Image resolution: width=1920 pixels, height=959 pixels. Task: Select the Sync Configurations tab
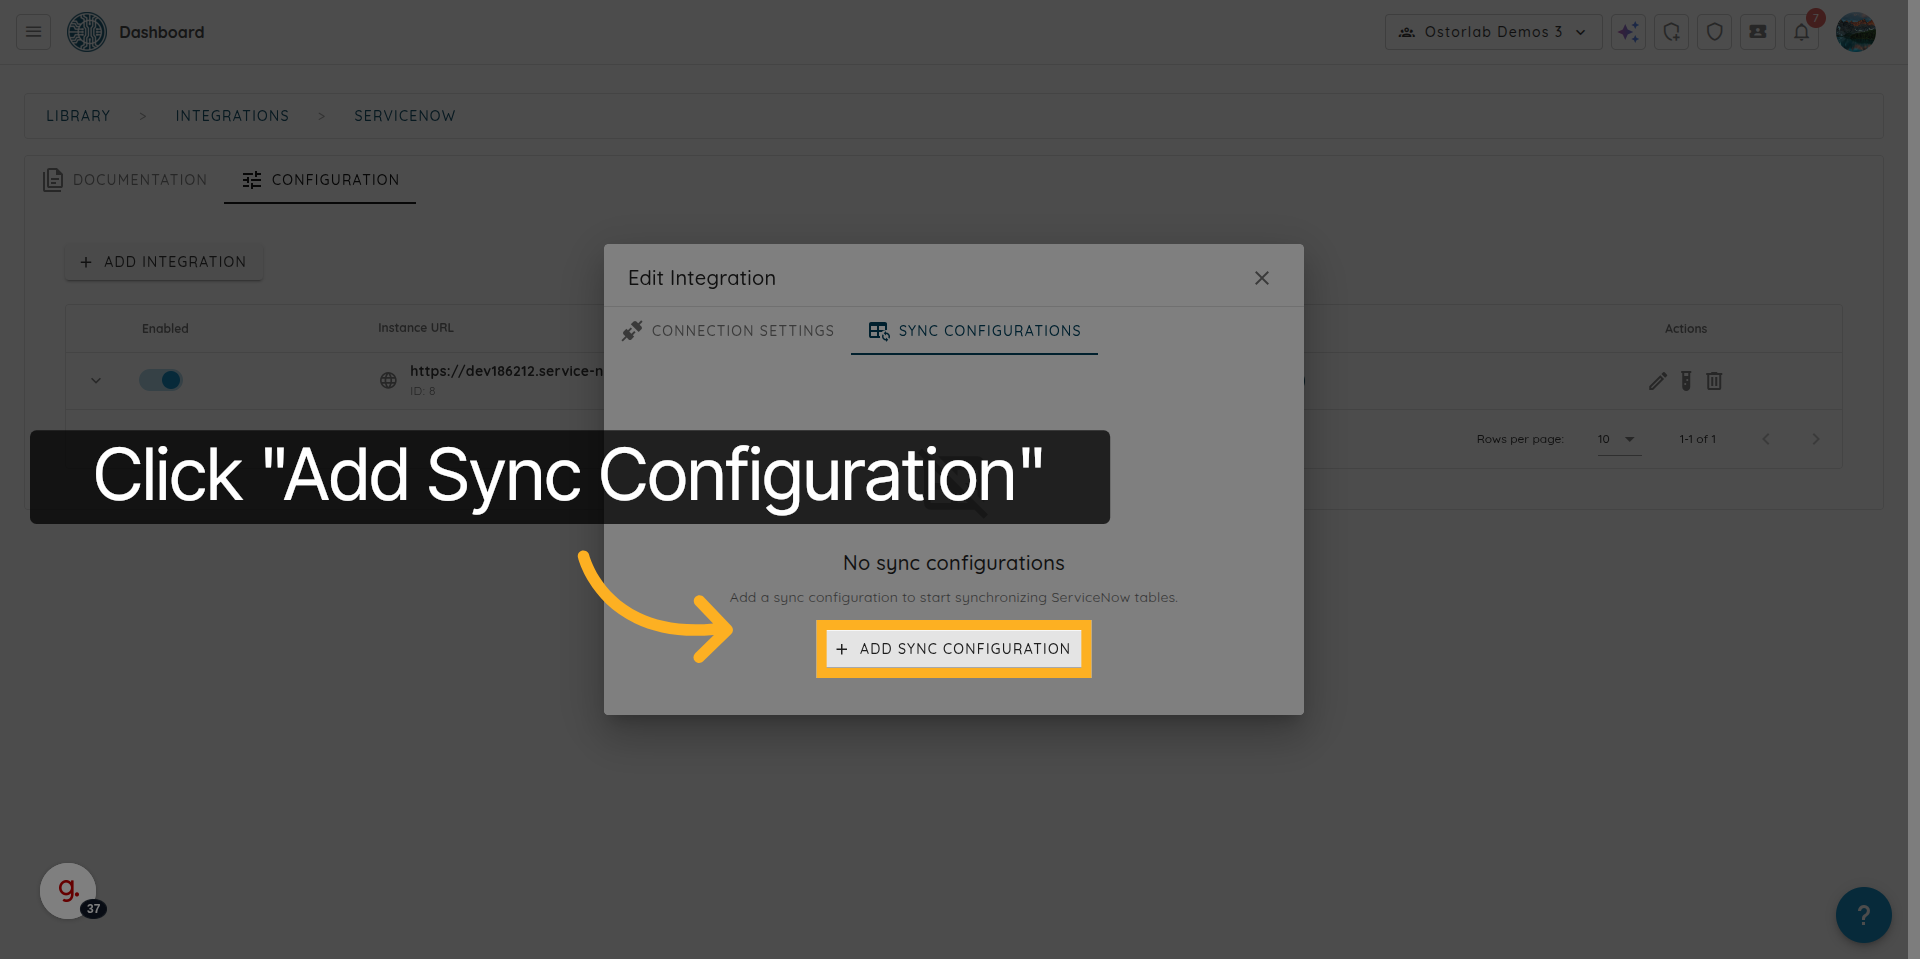(988, 330)
